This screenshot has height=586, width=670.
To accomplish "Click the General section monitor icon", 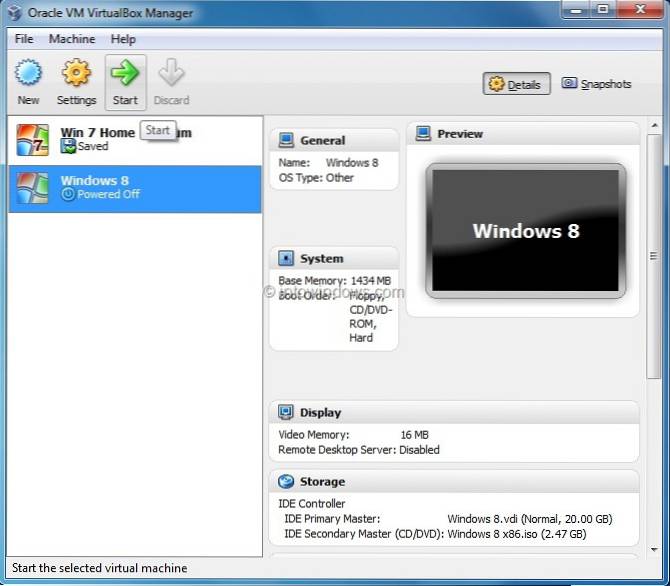I will 286,141.
